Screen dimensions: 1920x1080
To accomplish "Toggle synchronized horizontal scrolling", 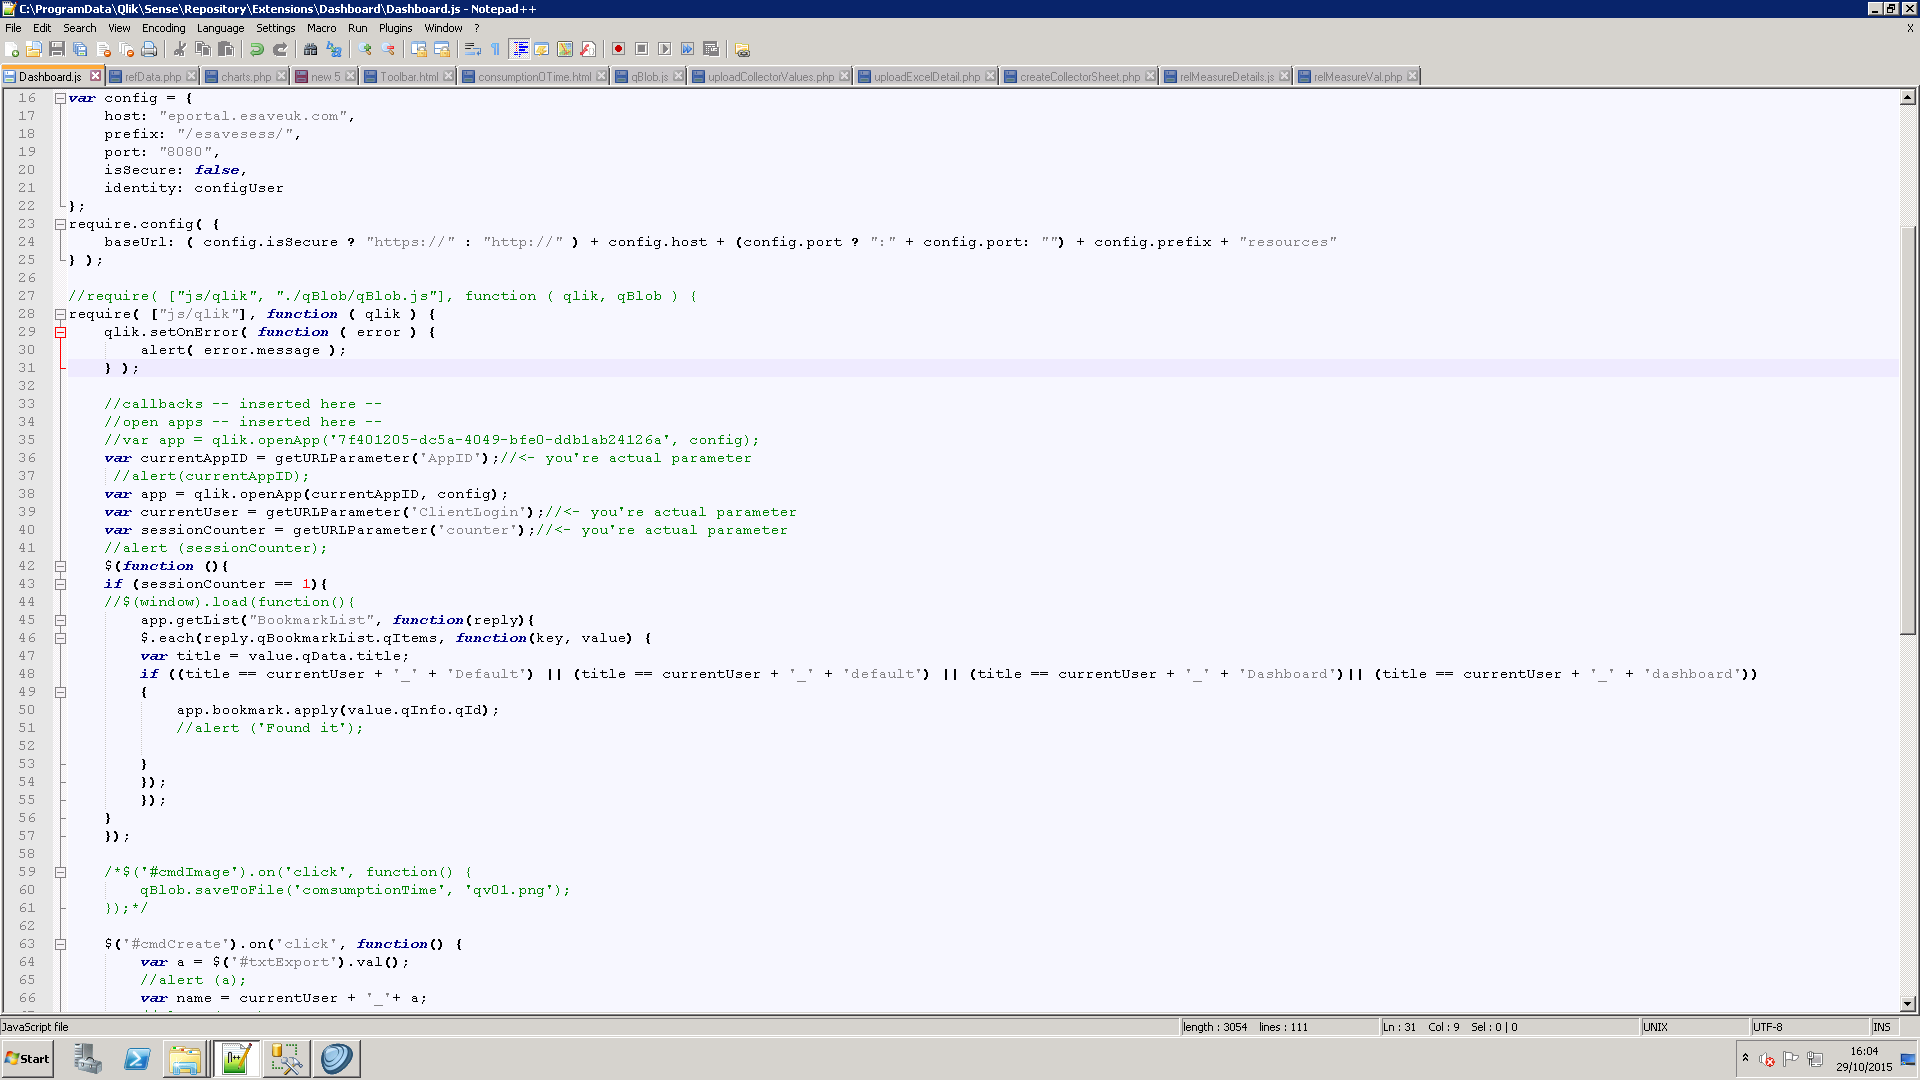I will pos(442,49).
